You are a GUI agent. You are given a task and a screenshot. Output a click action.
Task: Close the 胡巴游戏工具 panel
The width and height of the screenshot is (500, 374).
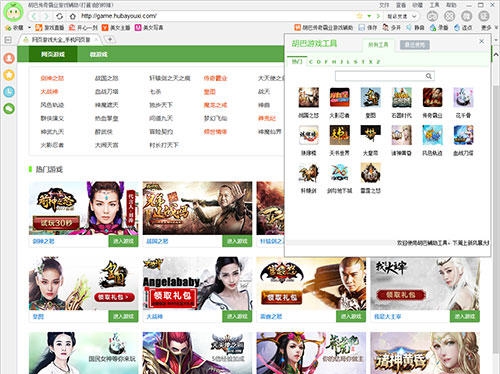(481, 41)
